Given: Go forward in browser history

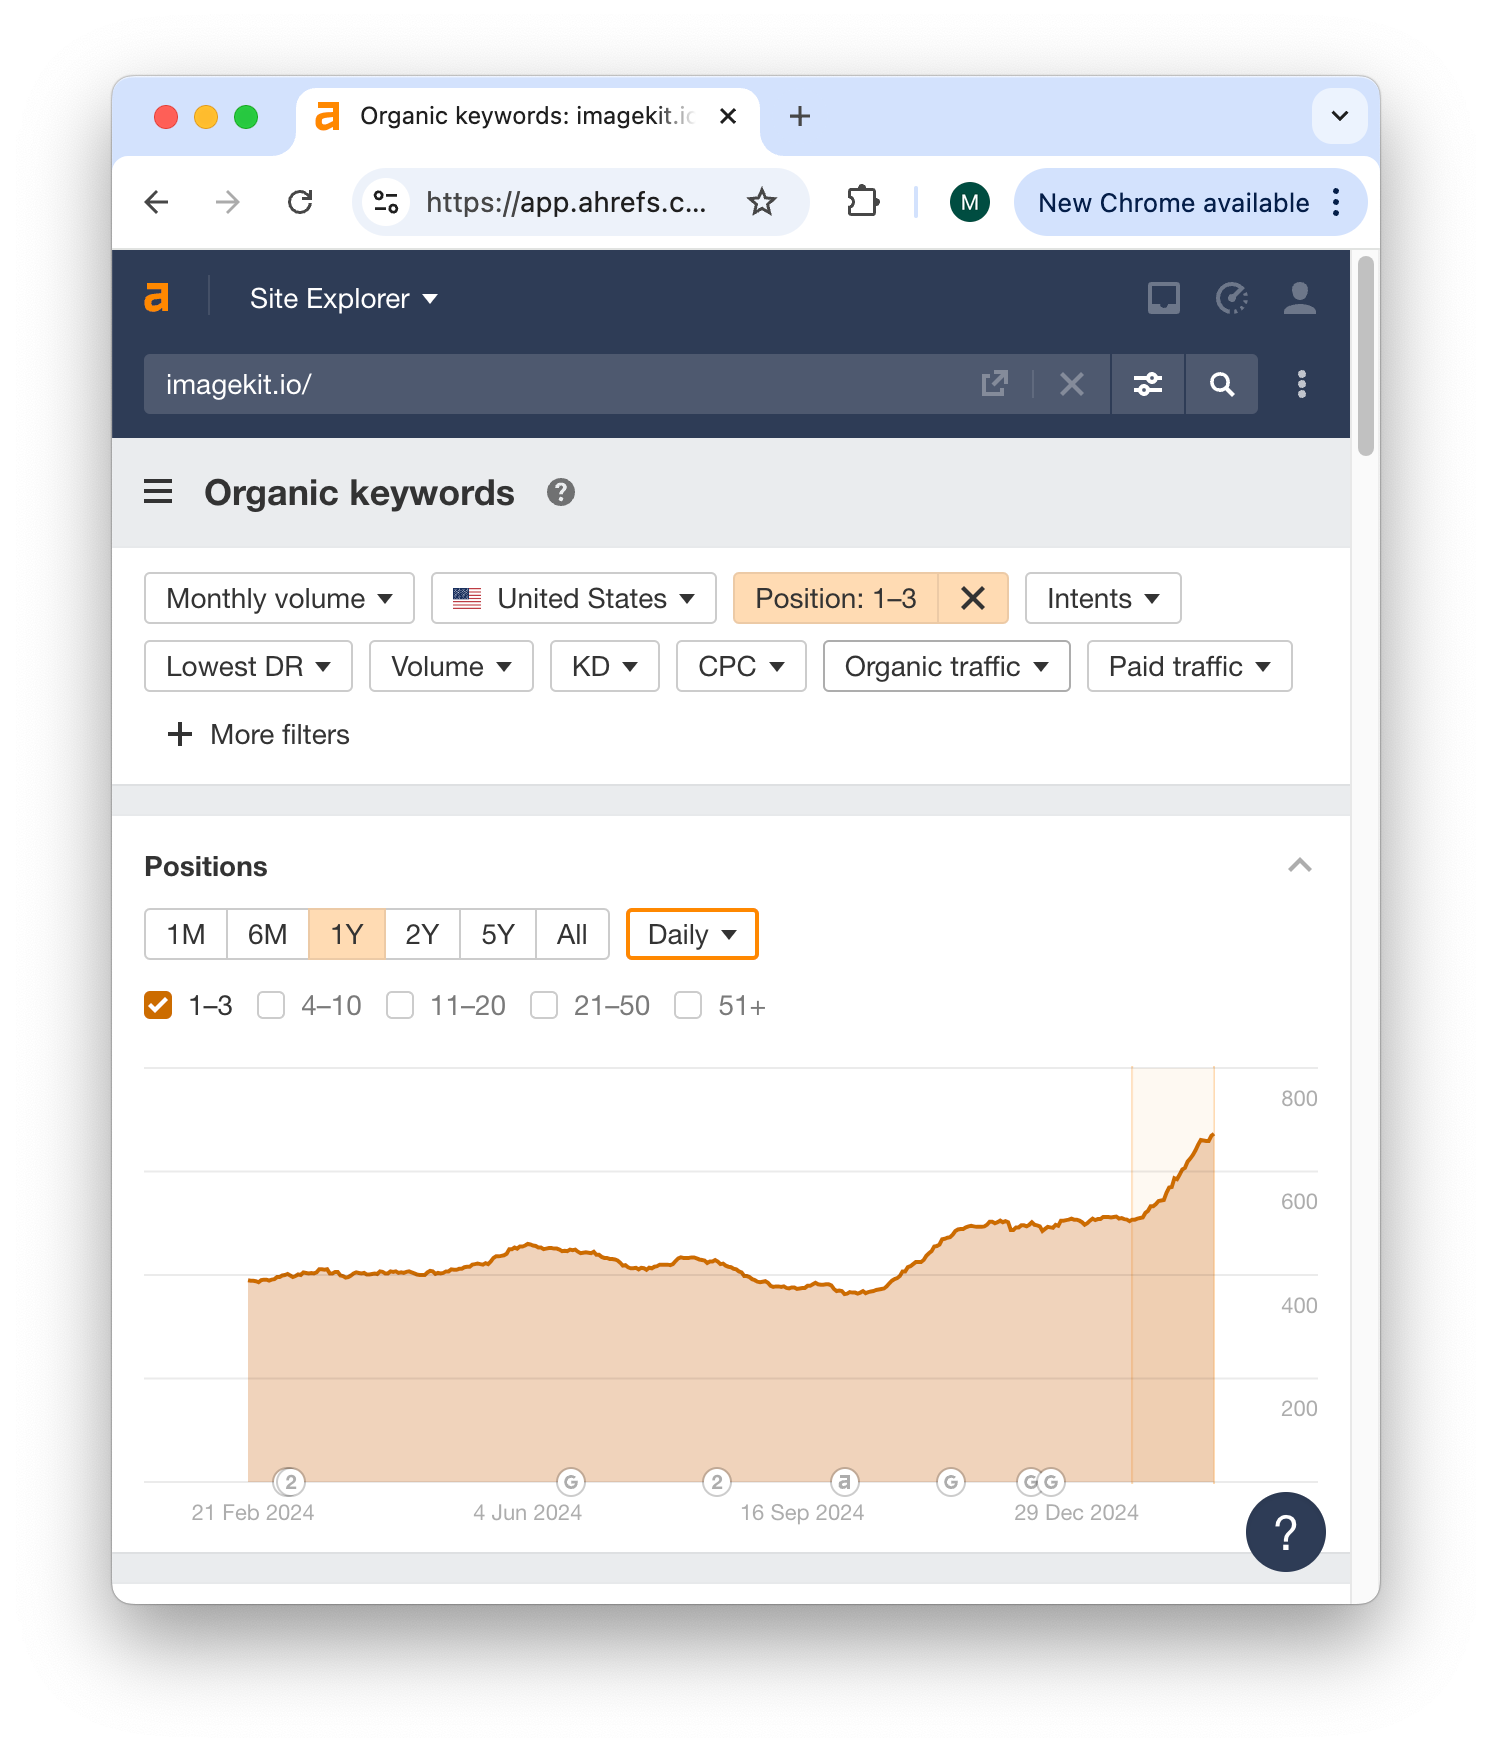Looking at the screenshot, I should (228, 202).
